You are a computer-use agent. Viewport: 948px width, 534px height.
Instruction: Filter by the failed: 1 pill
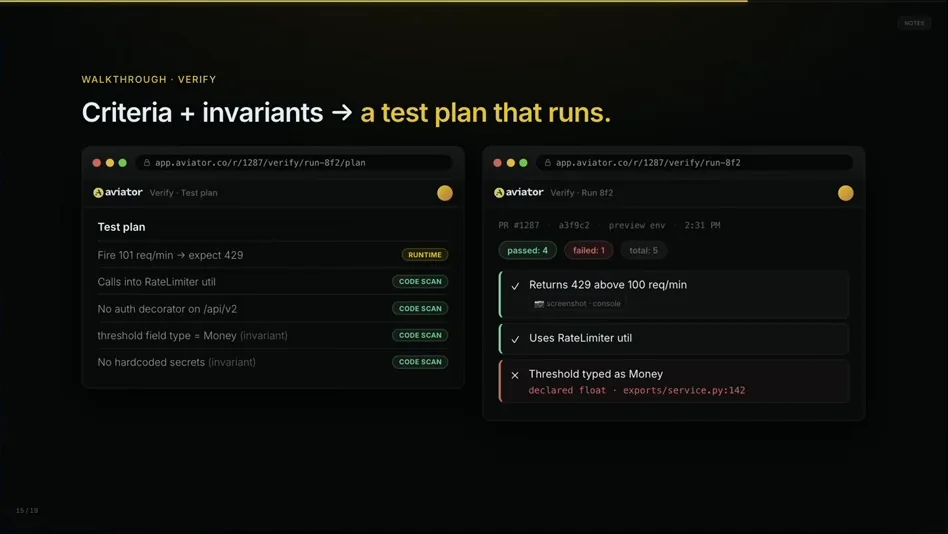point(589,250)
